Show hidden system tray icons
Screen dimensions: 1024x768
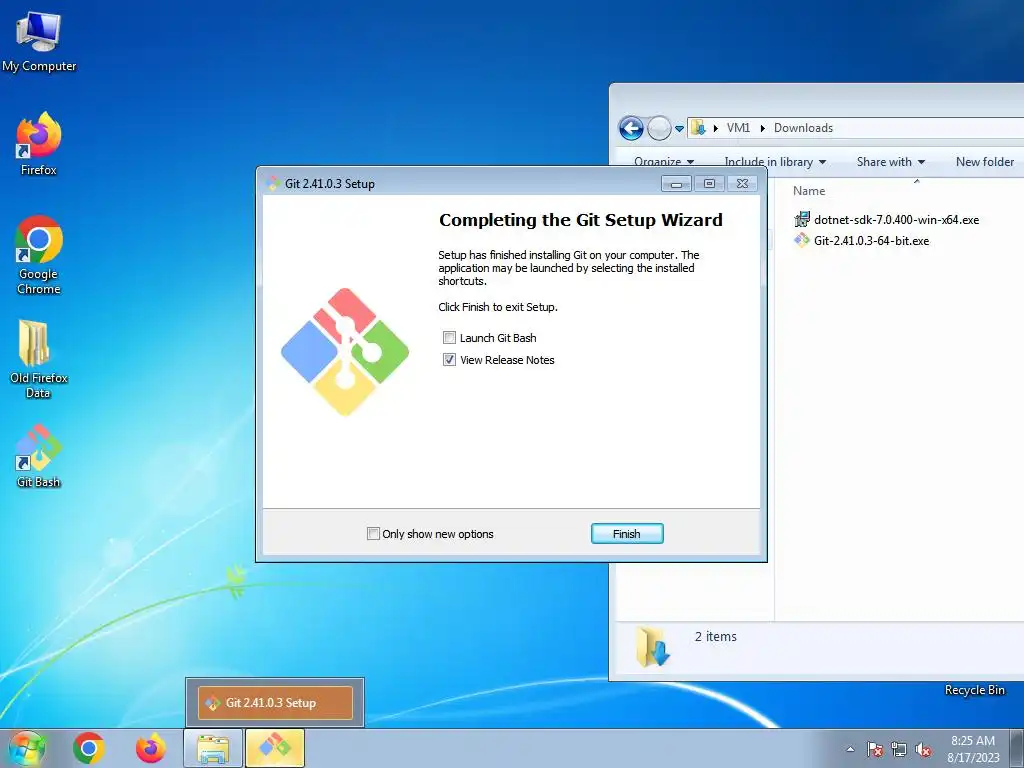point(850,749)
